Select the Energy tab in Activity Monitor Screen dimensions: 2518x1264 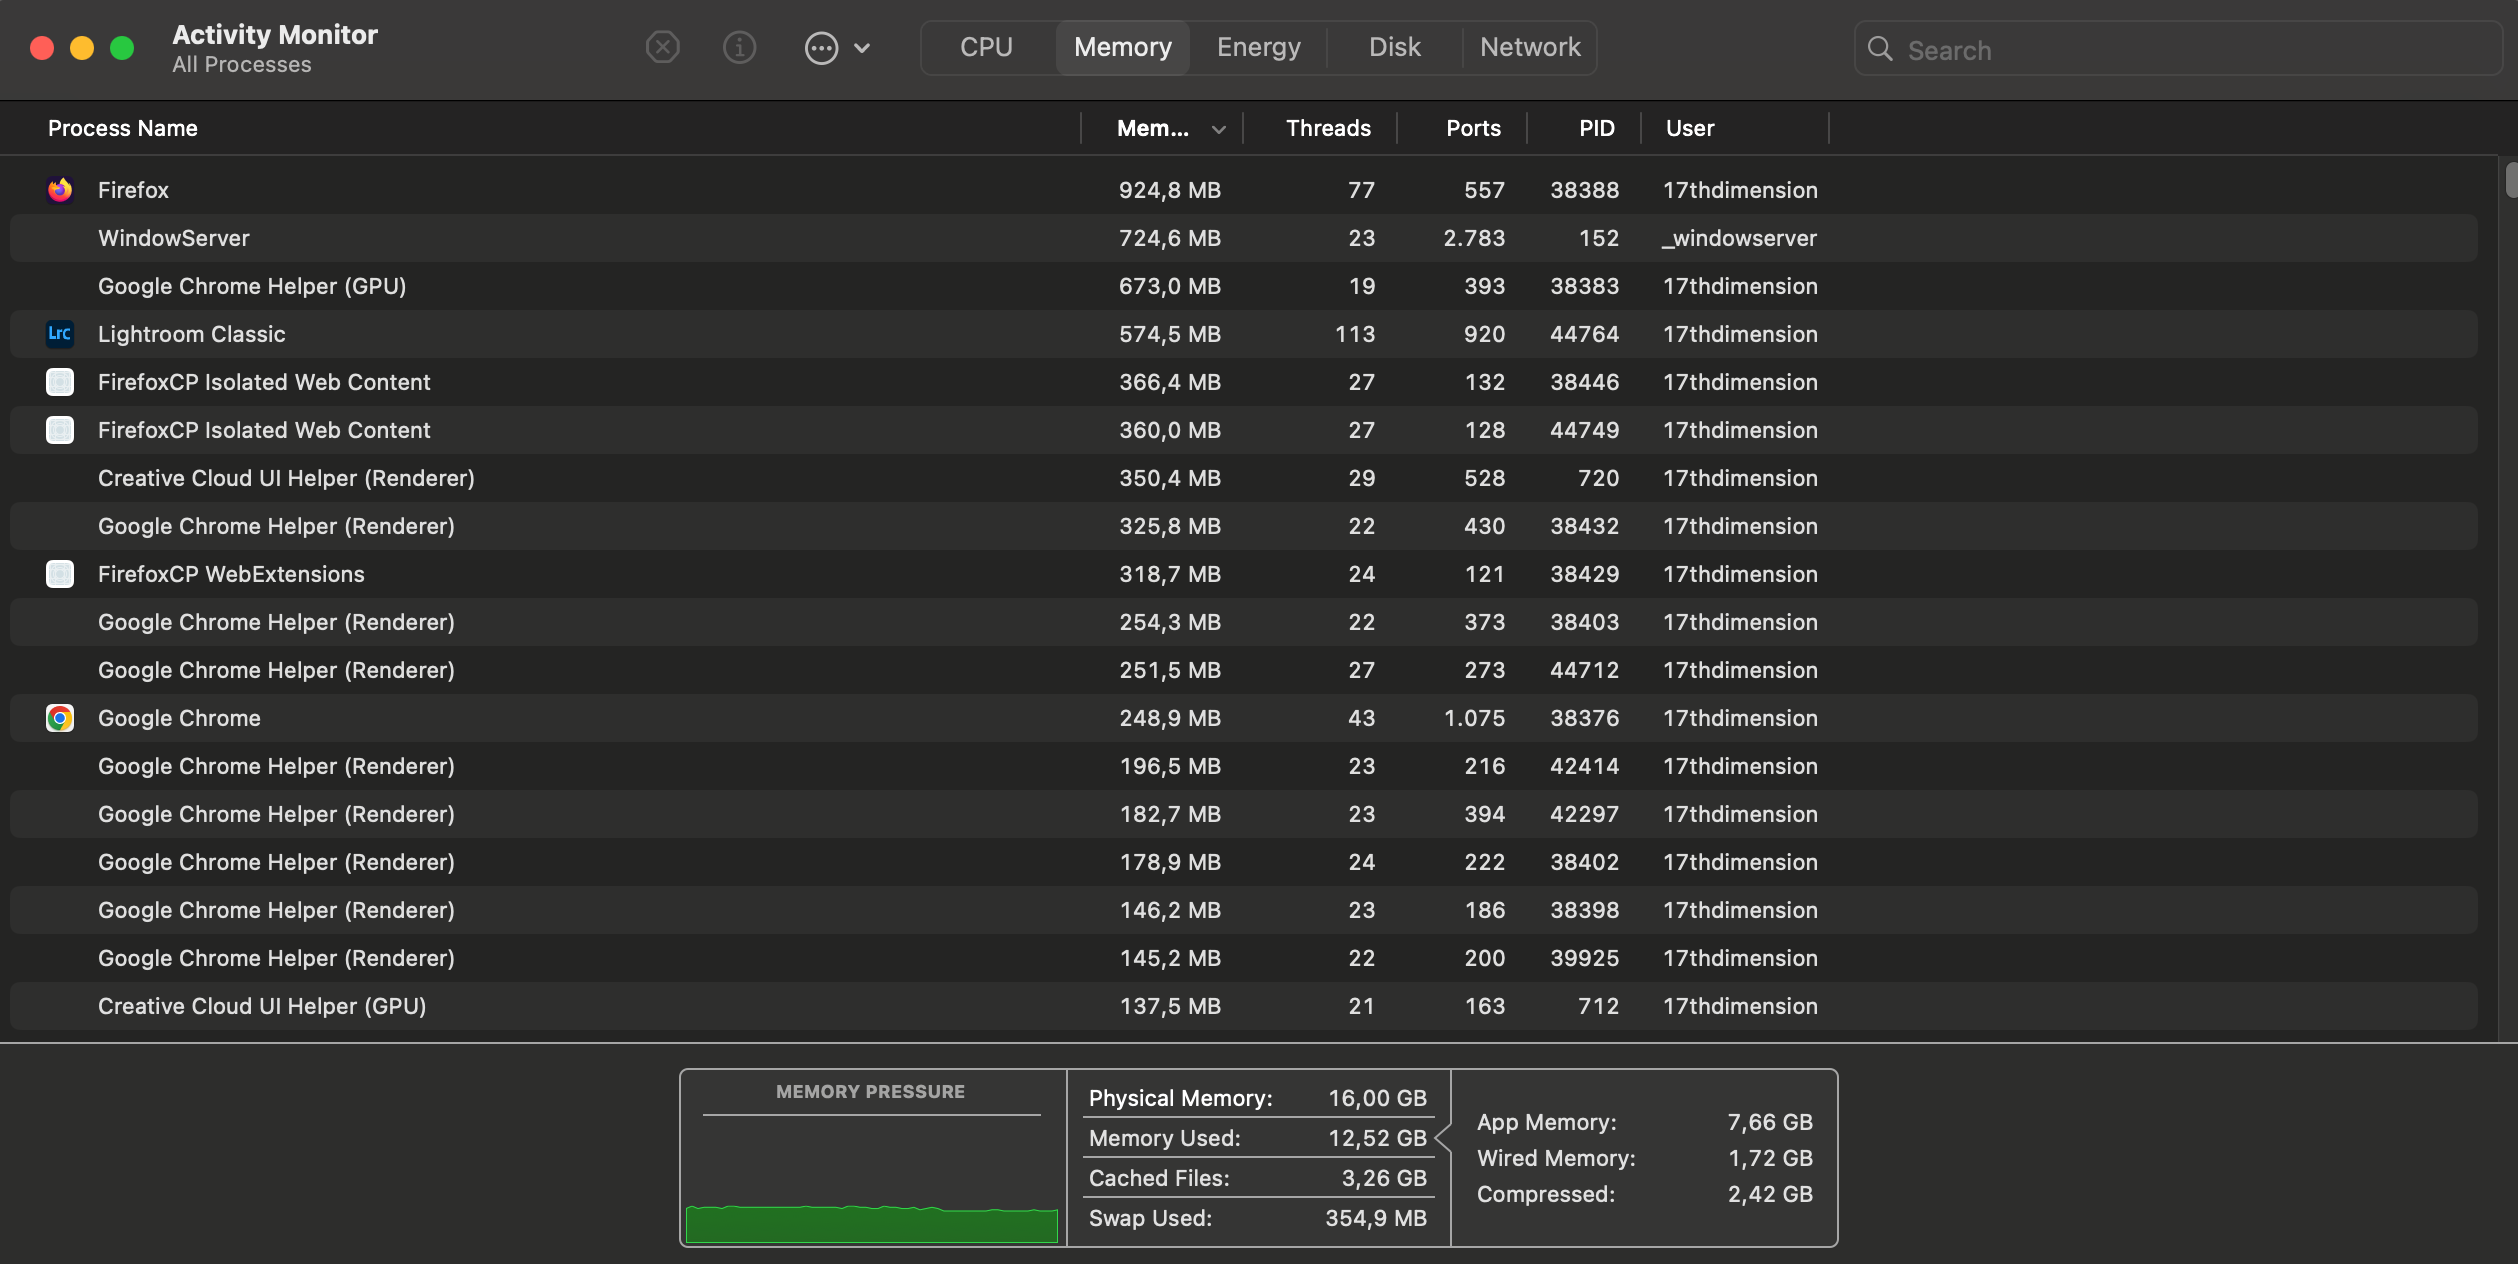(x=1259, y=45)
